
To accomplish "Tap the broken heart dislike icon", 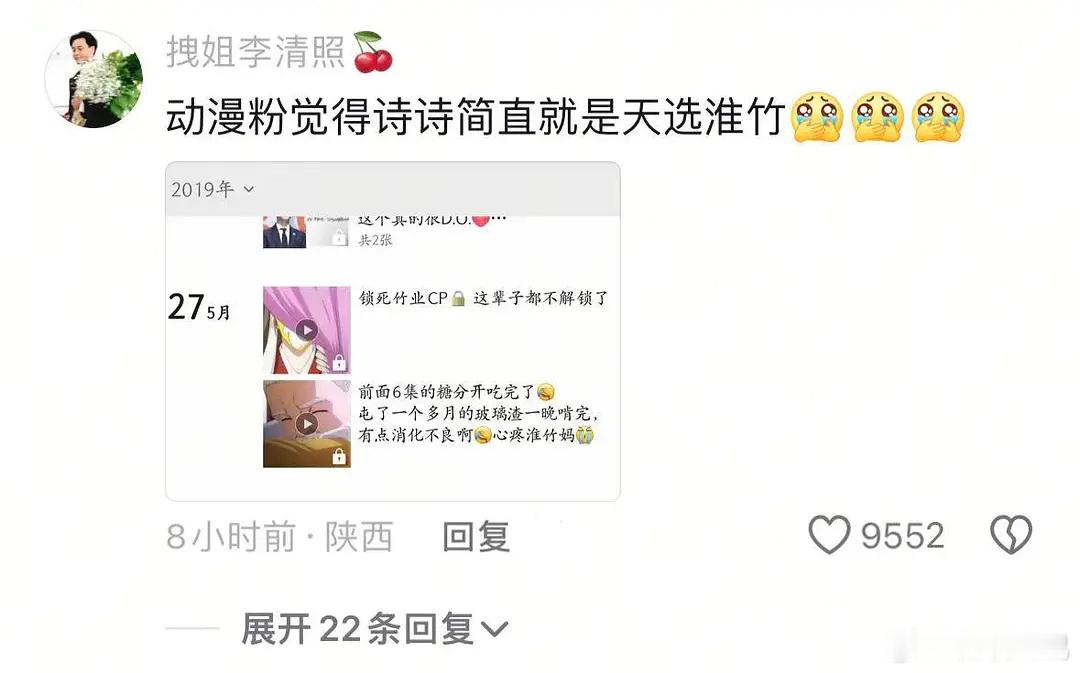I will pyautogui.click(x=1010, y=535).
